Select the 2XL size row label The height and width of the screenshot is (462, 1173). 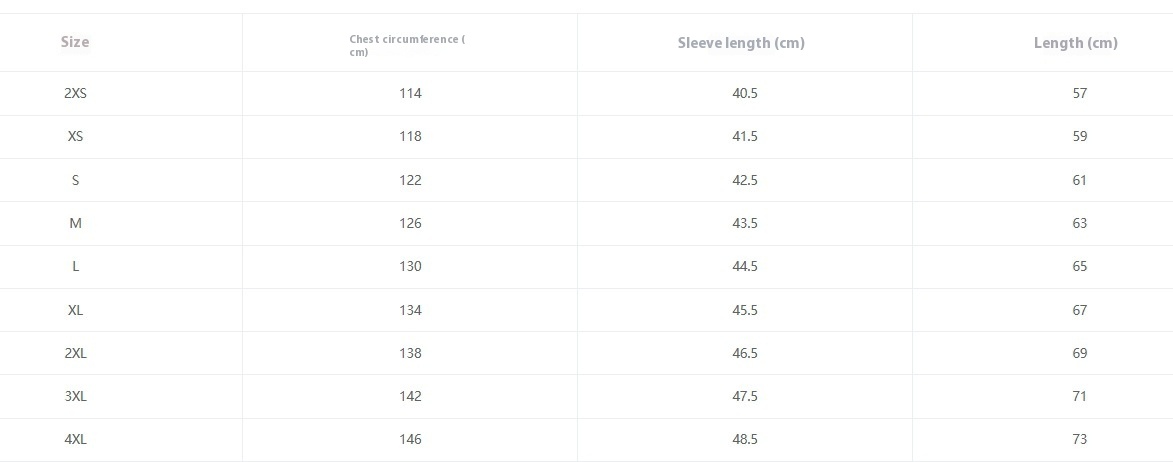(x=75, y=353)
